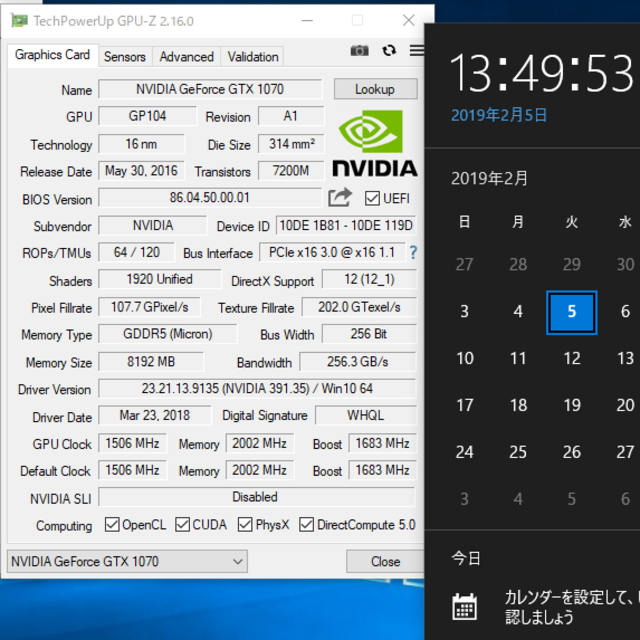This screenshot has width=640, height=640.
Task: Toggle the PhysX checkbox
Action: [245, 524]
